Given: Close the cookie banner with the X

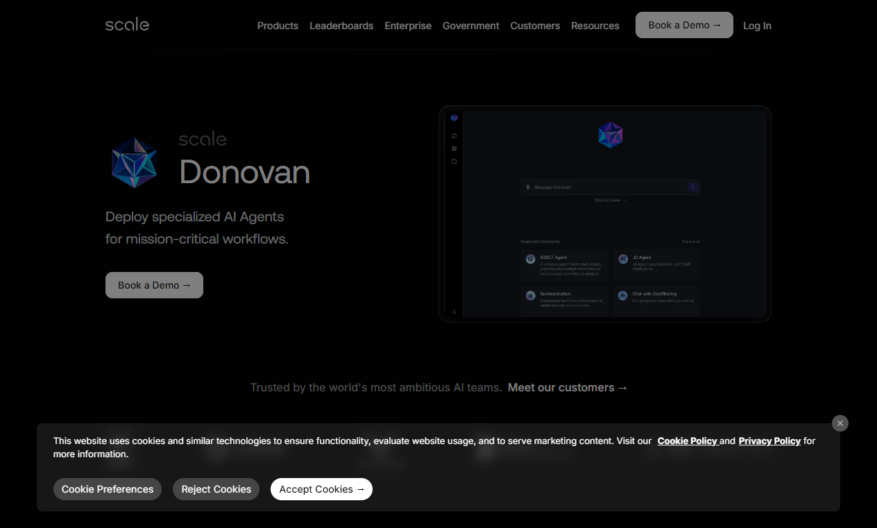Looking at the screenshot, I should [x=840, y=423].
